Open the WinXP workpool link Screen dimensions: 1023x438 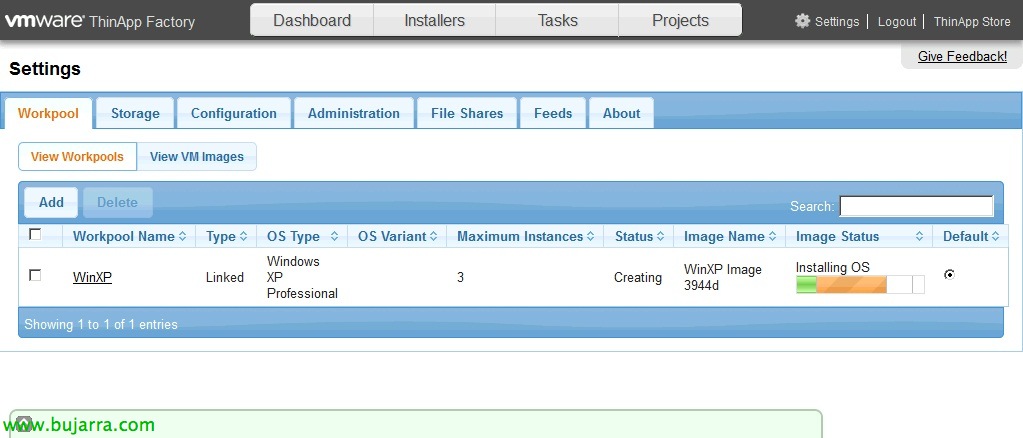(x=92, y=277)
